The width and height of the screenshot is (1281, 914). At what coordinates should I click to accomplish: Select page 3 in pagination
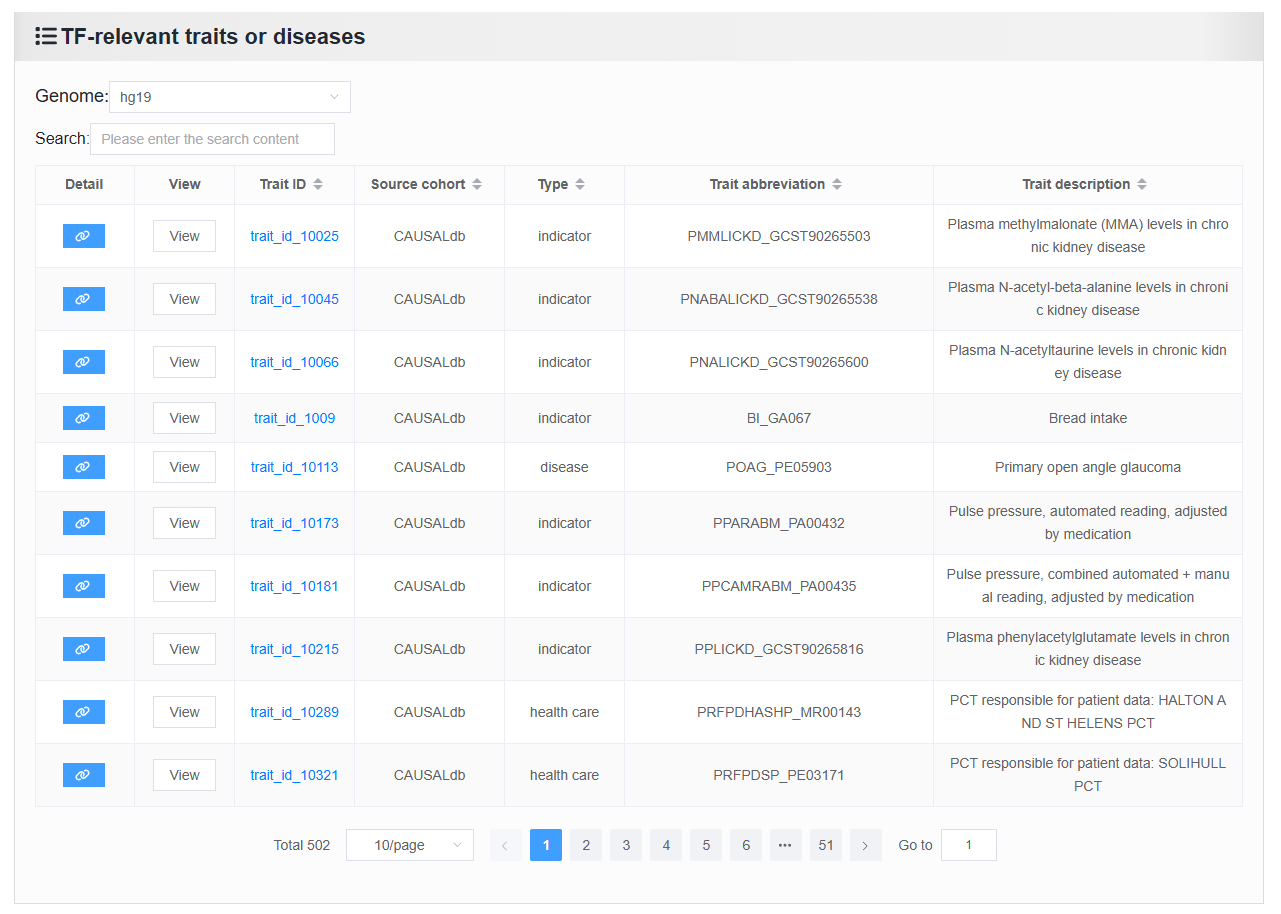point(626,845)
